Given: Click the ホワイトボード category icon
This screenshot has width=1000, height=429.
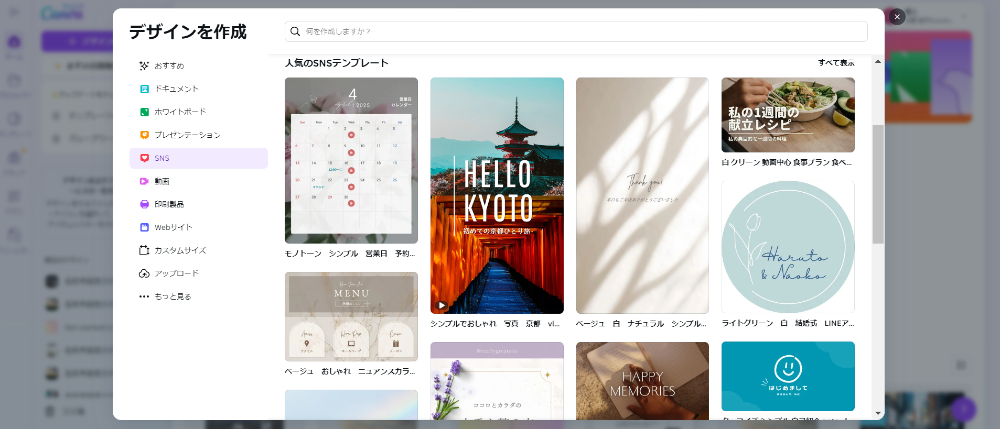Looking at the screenshot, I should pos(144,112).
